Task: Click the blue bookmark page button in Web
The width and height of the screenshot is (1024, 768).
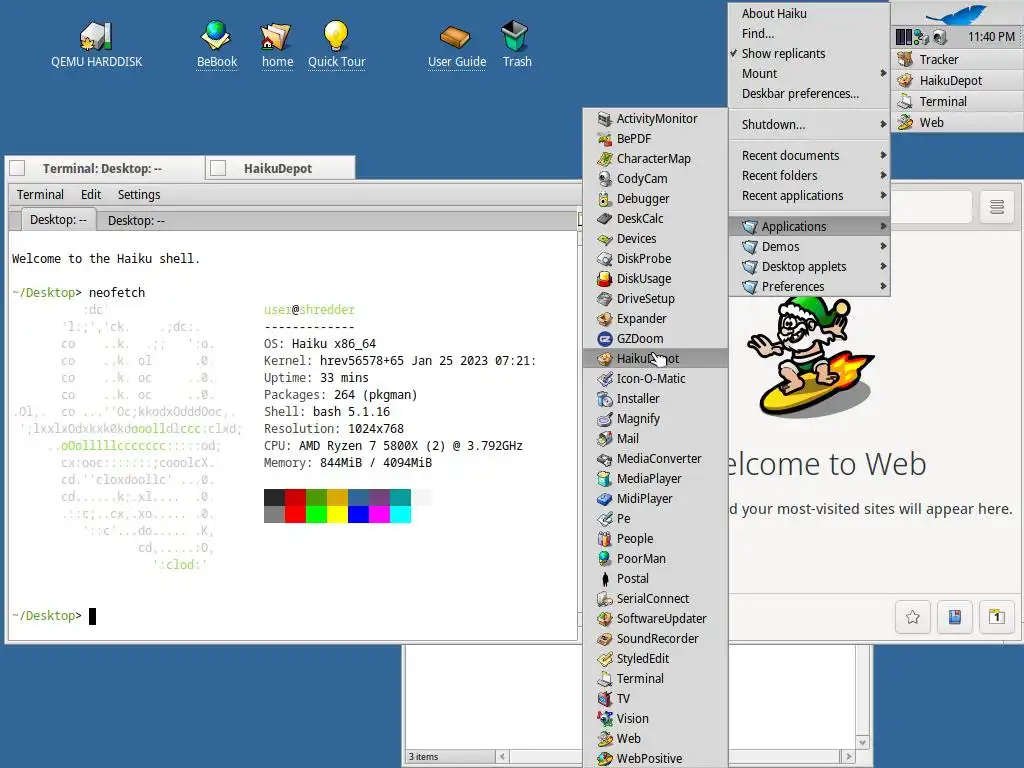Action: coord(954,616)
